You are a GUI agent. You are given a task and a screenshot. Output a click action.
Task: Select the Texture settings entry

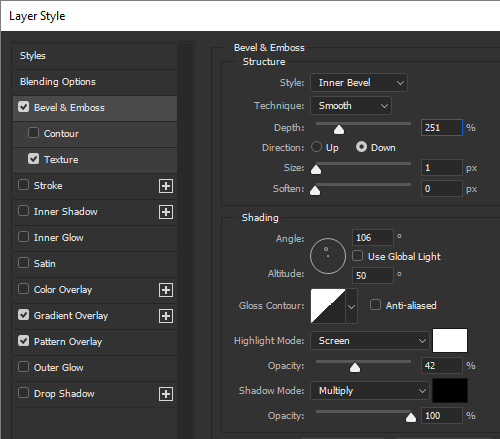[x=95, y=160]
